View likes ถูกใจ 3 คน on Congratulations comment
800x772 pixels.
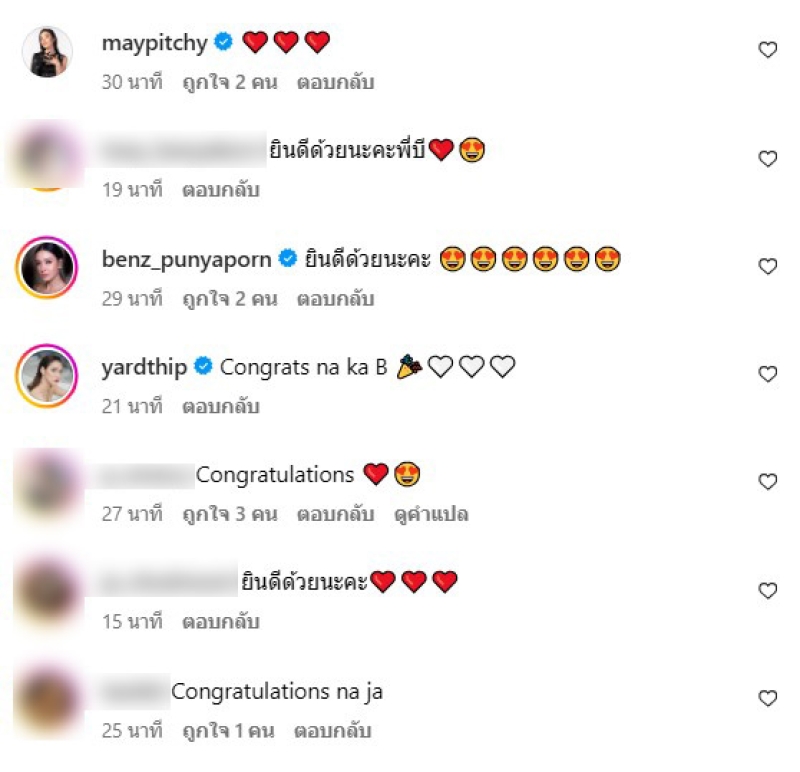(230, 514)
